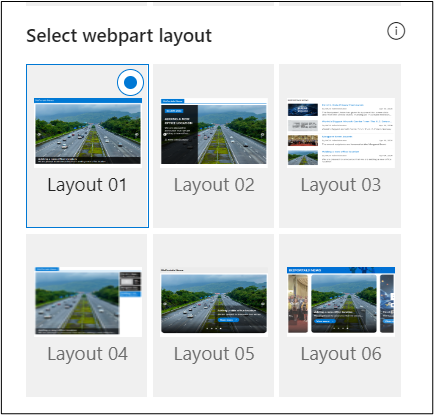434x415 pixels.
Task: Click the Layout 01 text label
Action: tap(87, 185)
